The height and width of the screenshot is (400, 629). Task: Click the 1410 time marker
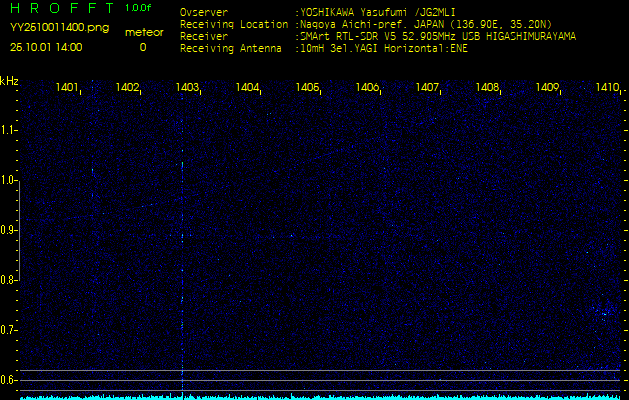point(607,87)
